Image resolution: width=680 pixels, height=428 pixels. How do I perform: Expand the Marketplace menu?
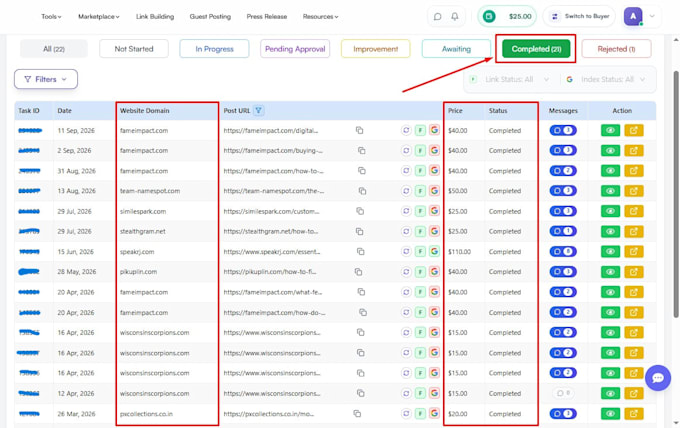pos(98,16)
